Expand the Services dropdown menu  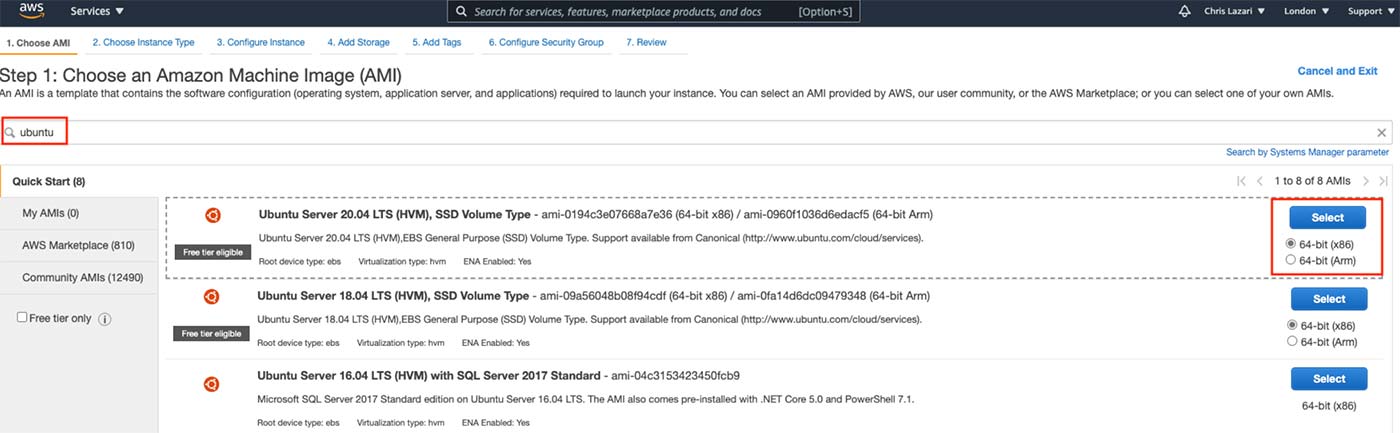pos(97,12)
